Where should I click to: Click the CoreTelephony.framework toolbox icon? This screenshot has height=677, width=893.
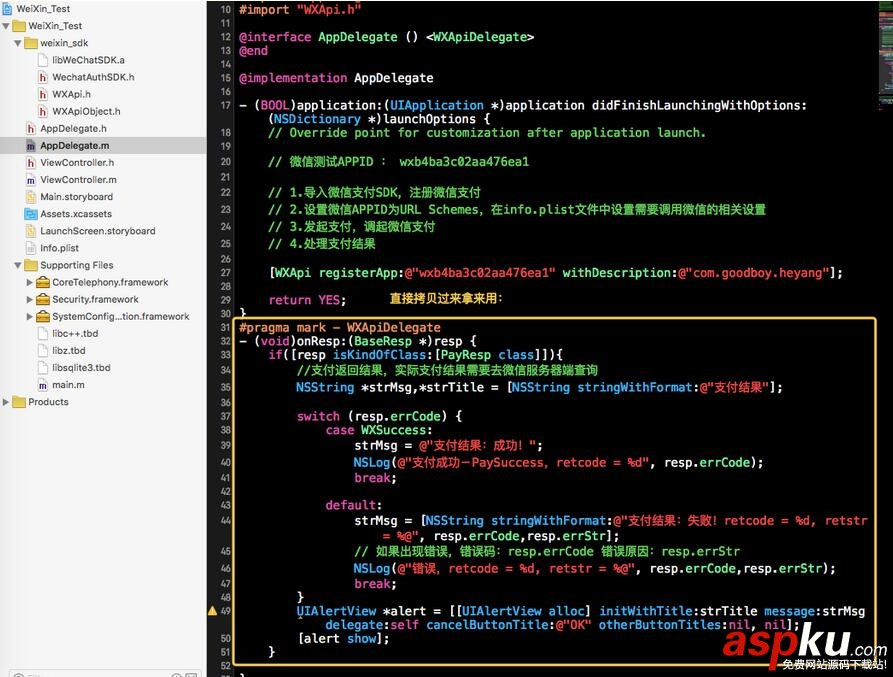[43, 282]
